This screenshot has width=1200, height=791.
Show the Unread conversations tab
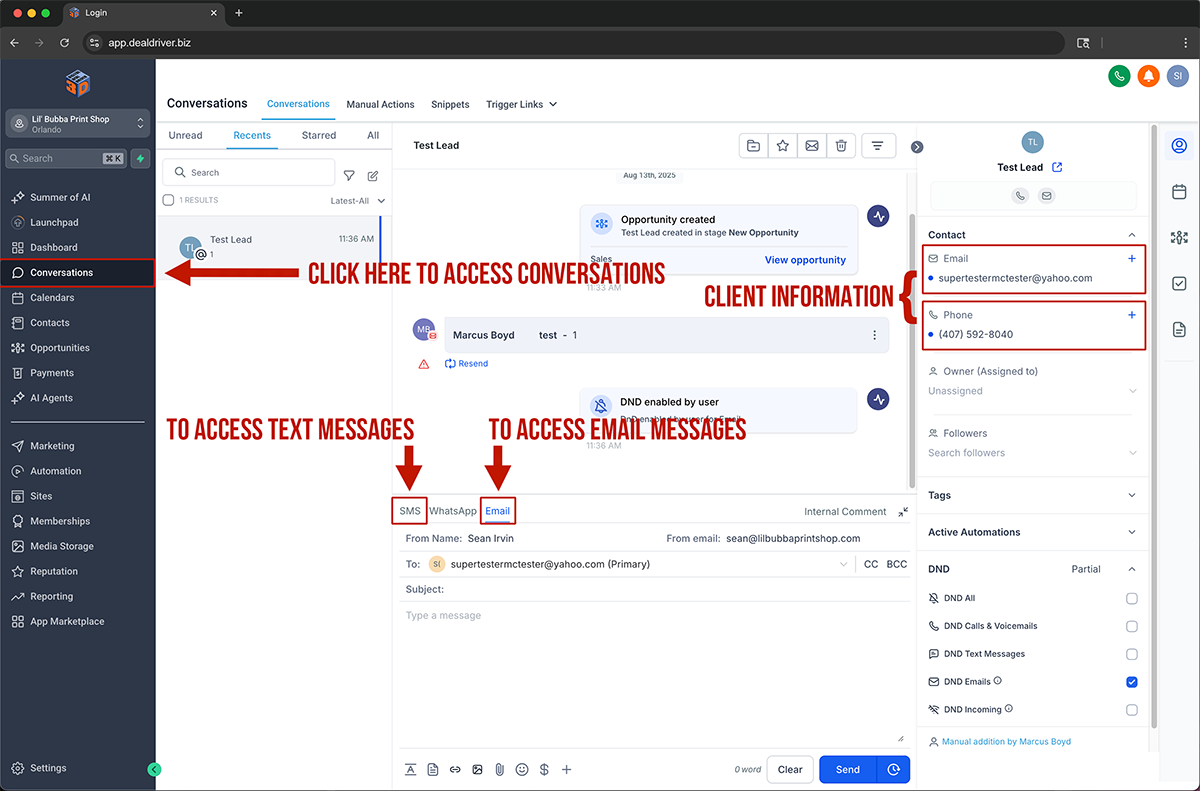coord(185,135)
